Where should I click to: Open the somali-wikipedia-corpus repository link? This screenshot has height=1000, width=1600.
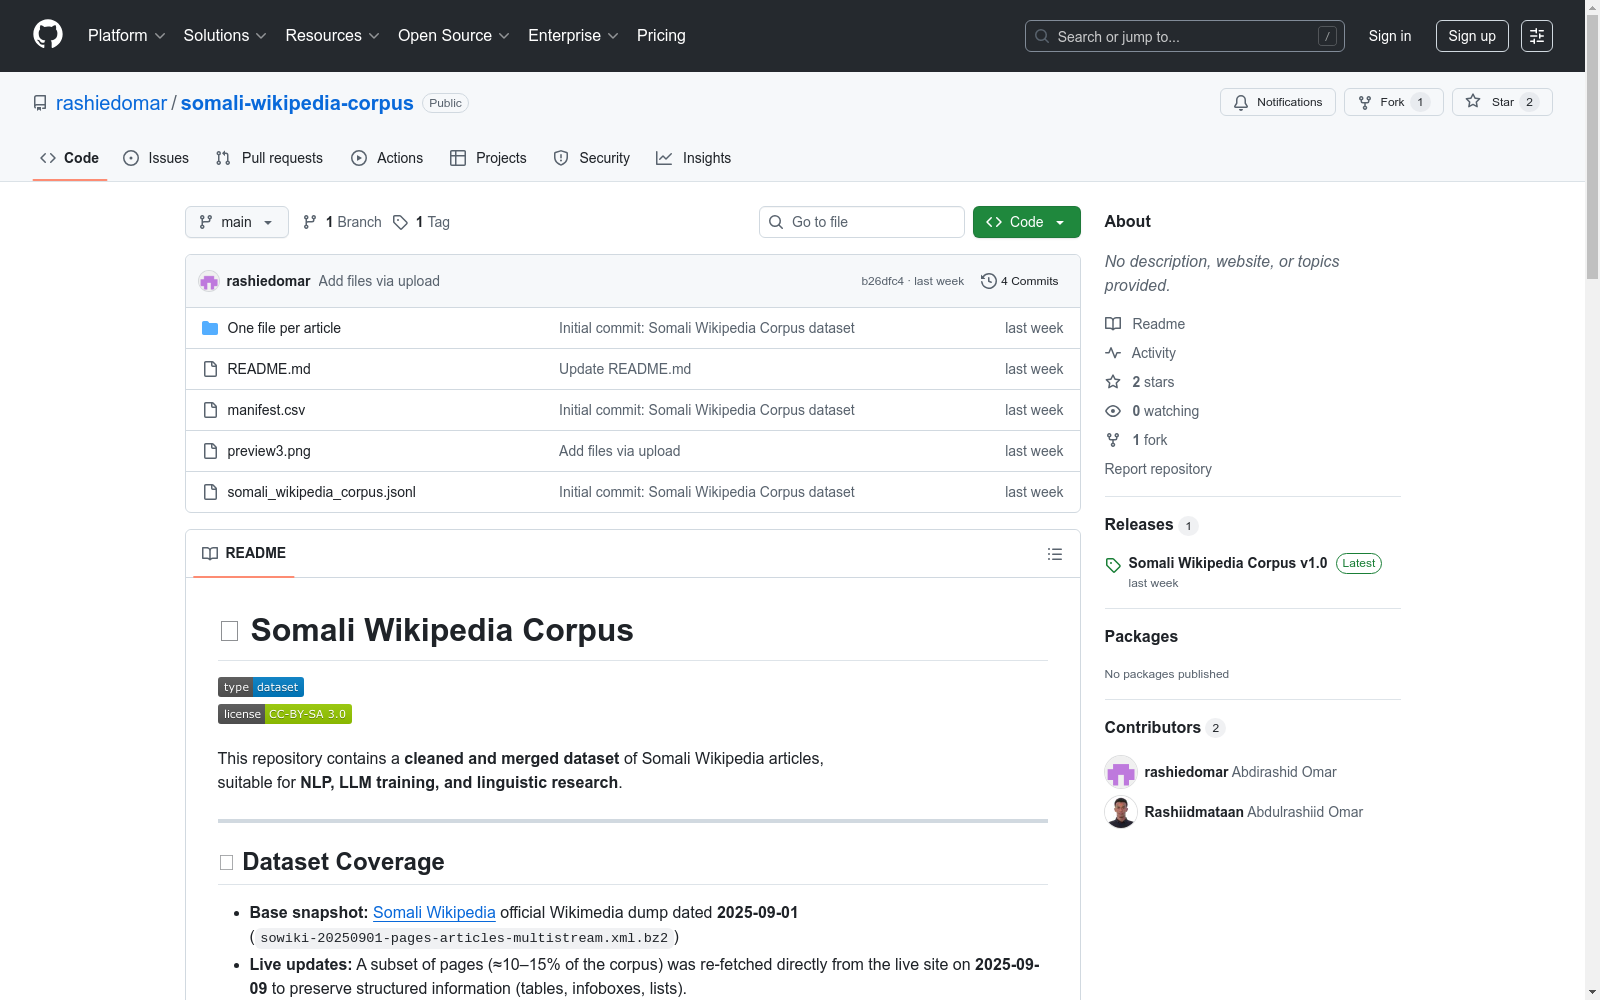coord(297,103)
